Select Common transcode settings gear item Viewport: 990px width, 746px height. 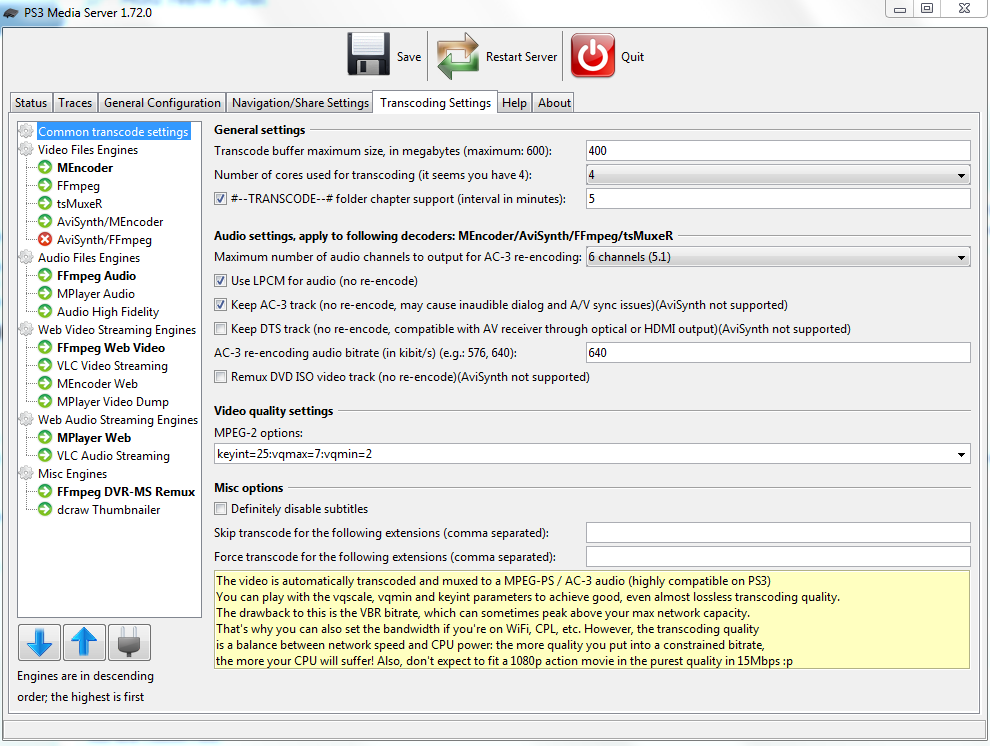(112, 132)
